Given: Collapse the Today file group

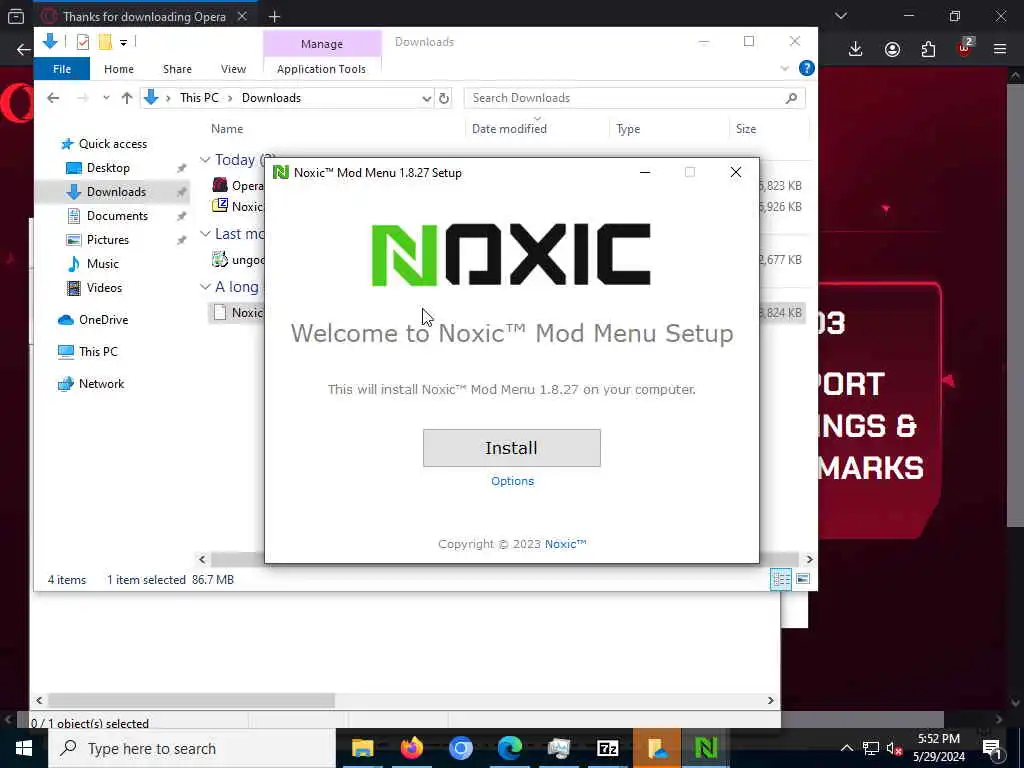Looking at the screenshot, I should (x=205, y=160).
